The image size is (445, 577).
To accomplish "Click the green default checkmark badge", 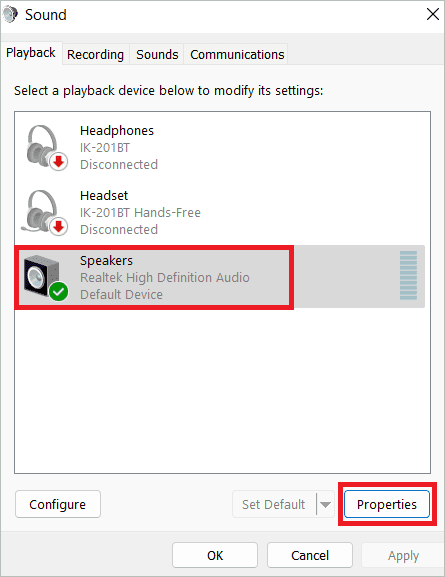I will pos(59,291).
